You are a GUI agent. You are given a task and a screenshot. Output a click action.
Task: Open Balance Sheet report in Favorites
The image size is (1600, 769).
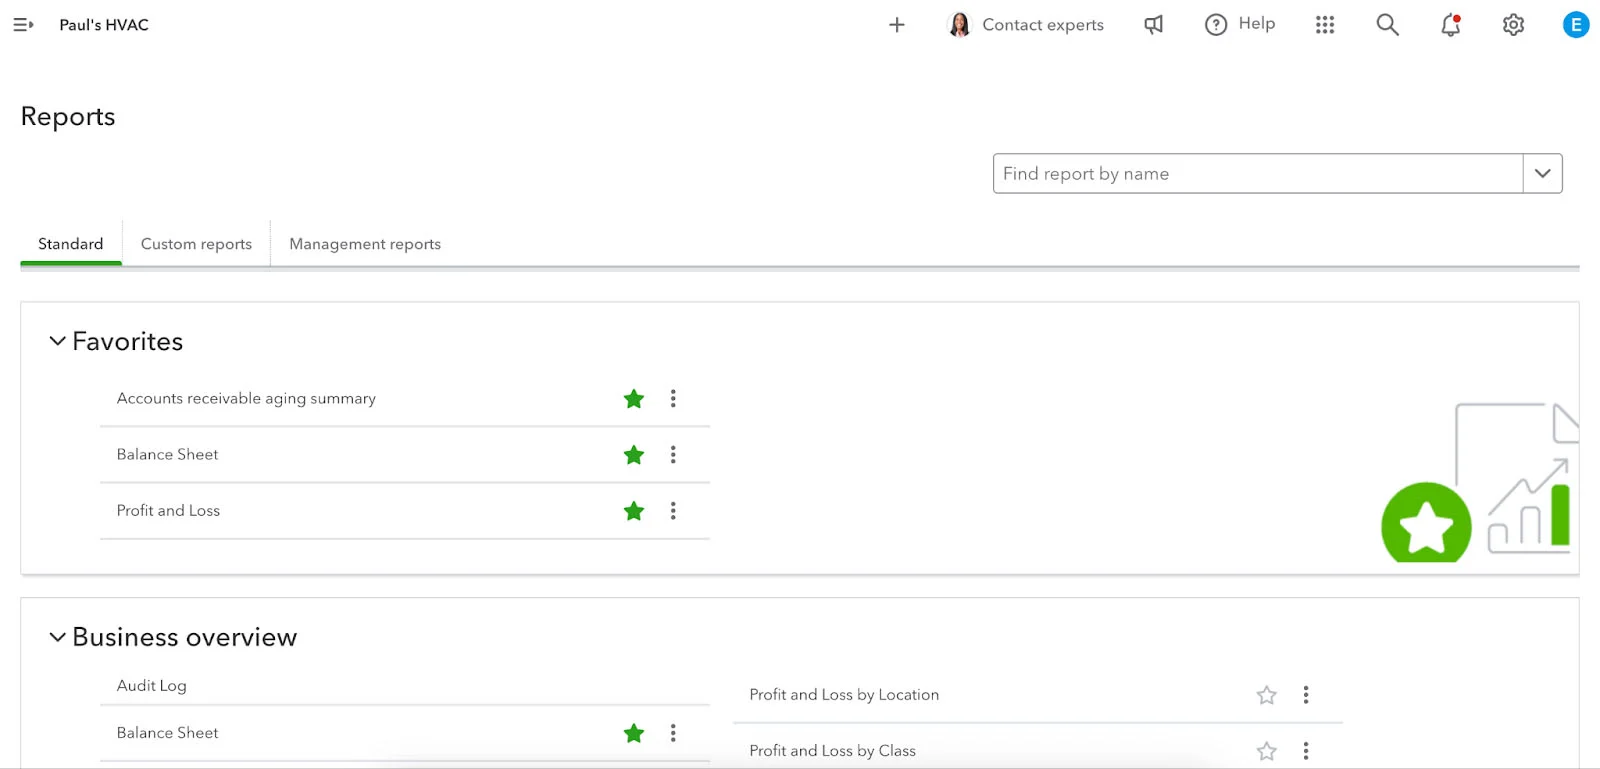pos(167,454)
